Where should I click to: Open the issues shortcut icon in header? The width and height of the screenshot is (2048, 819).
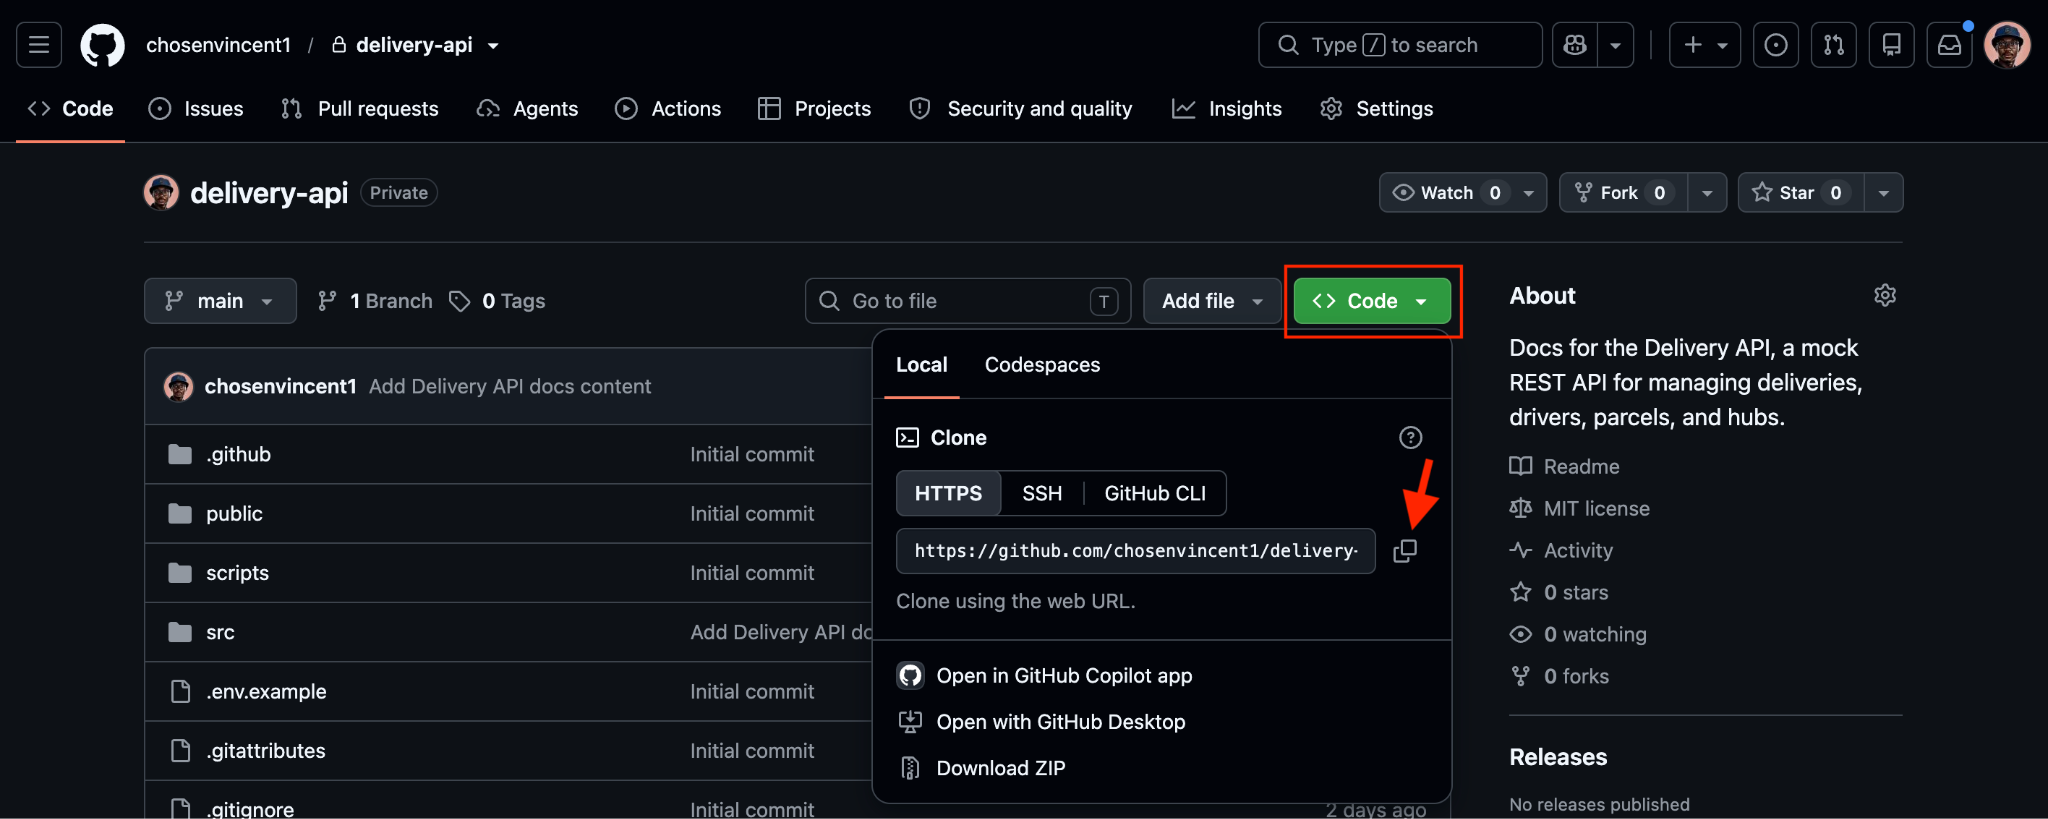pyautogui.click(x=1776, y=45)
